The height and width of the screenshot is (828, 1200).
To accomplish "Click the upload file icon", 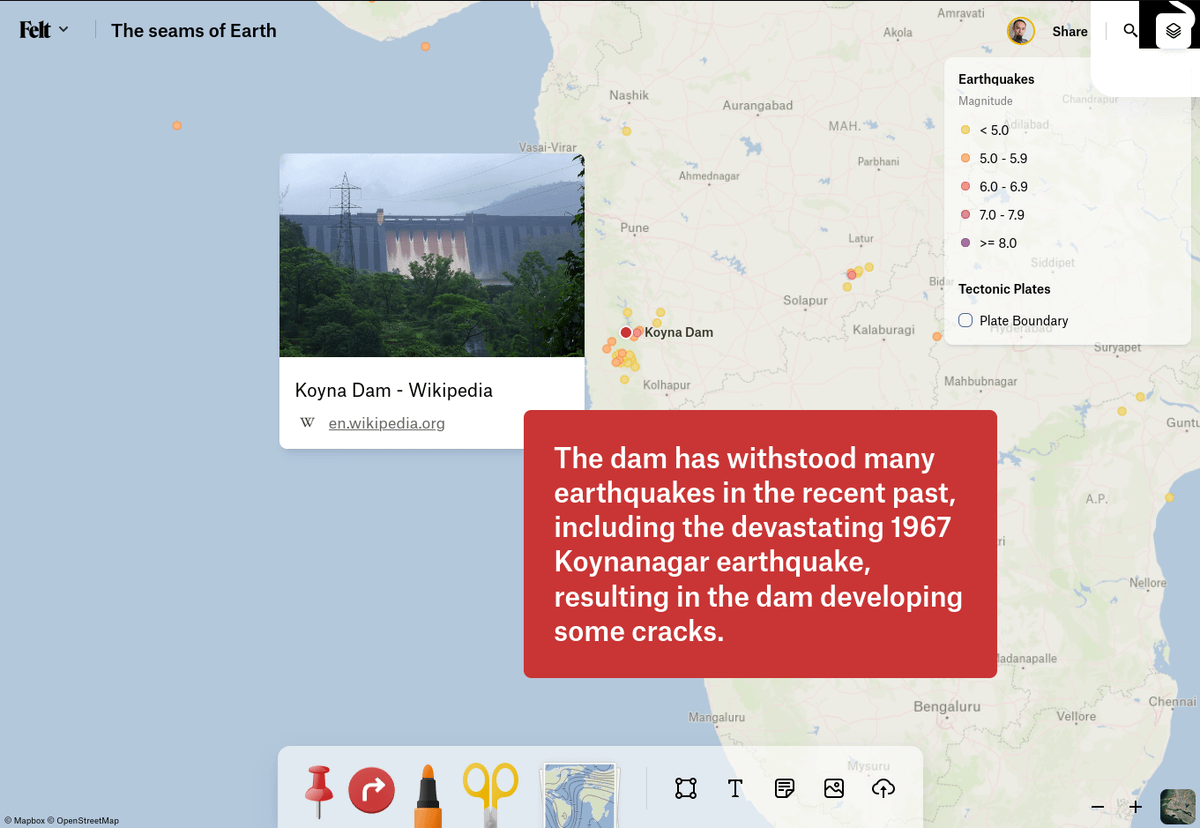I will tap(883, 789).
